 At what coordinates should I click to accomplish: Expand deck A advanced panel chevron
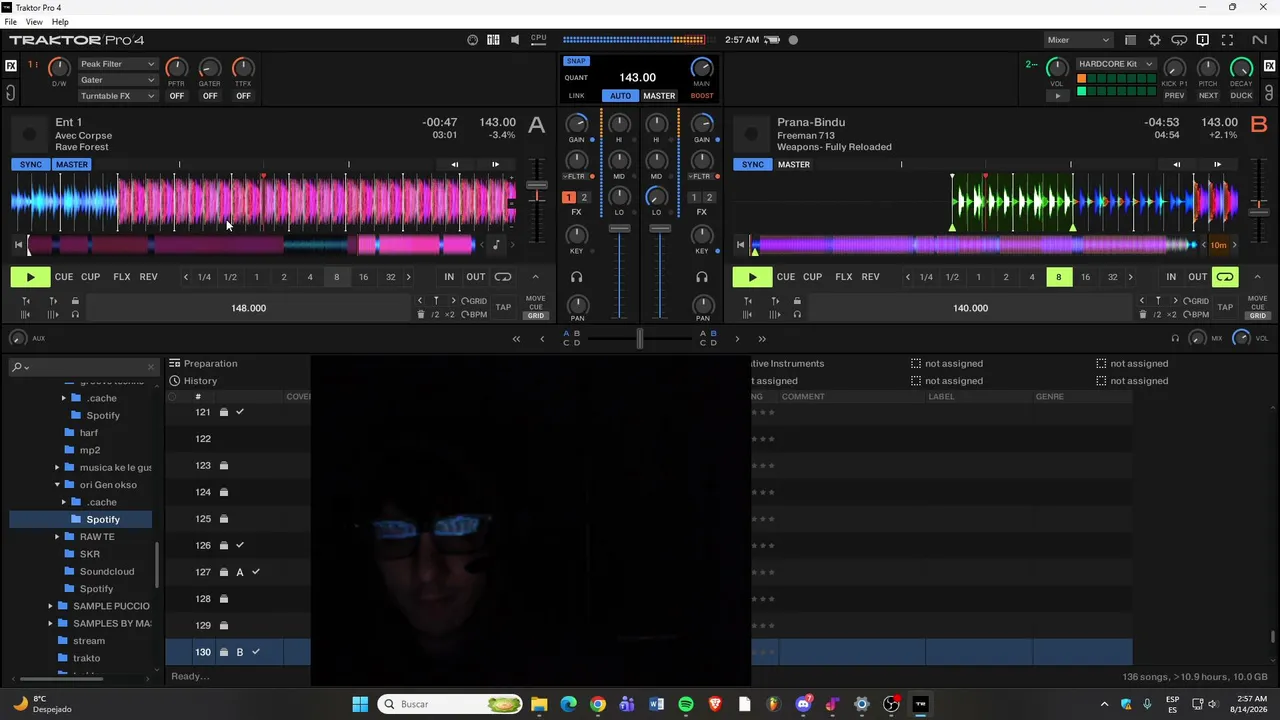click(535, 277)
